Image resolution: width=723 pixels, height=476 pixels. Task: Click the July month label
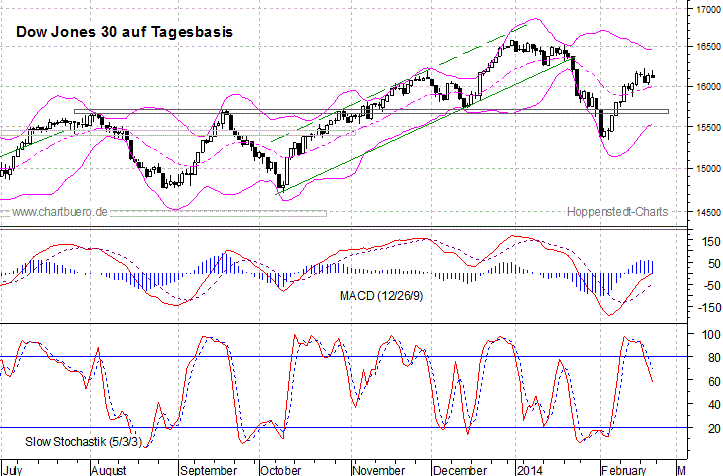coord(12,470)
